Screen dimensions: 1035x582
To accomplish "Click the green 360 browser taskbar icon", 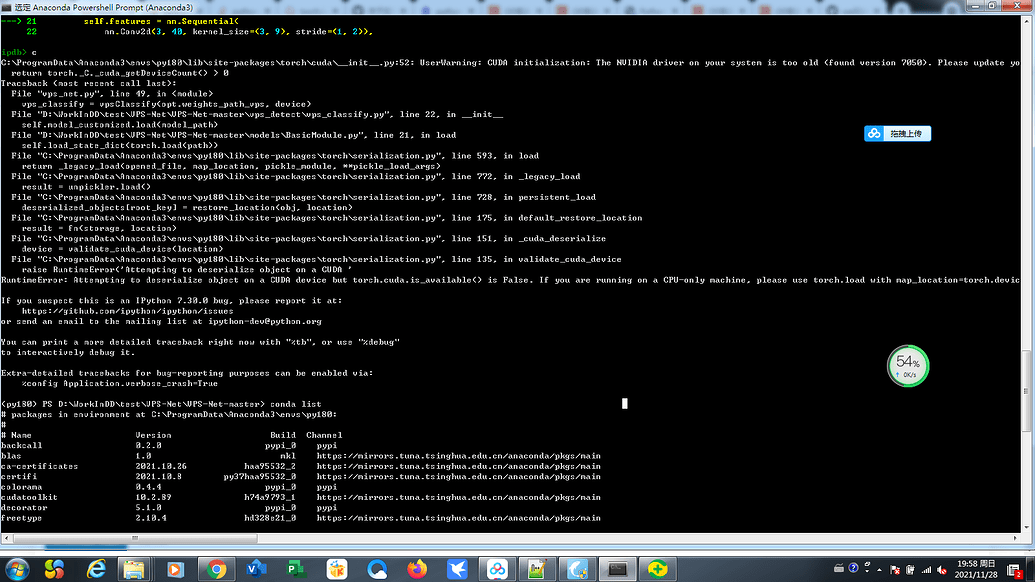I will click(657, 568).
